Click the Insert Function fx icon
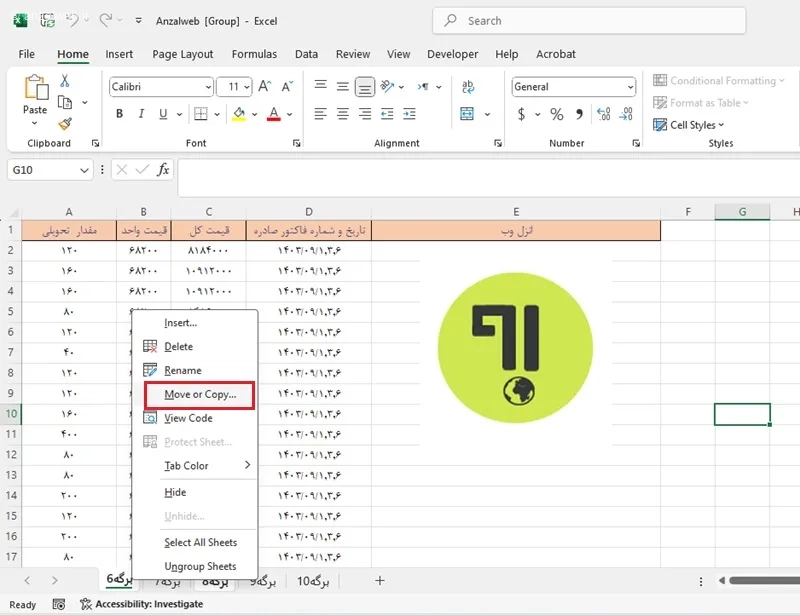Image resolution: width=800 pixels, height=615 pixels. point(163,169)
